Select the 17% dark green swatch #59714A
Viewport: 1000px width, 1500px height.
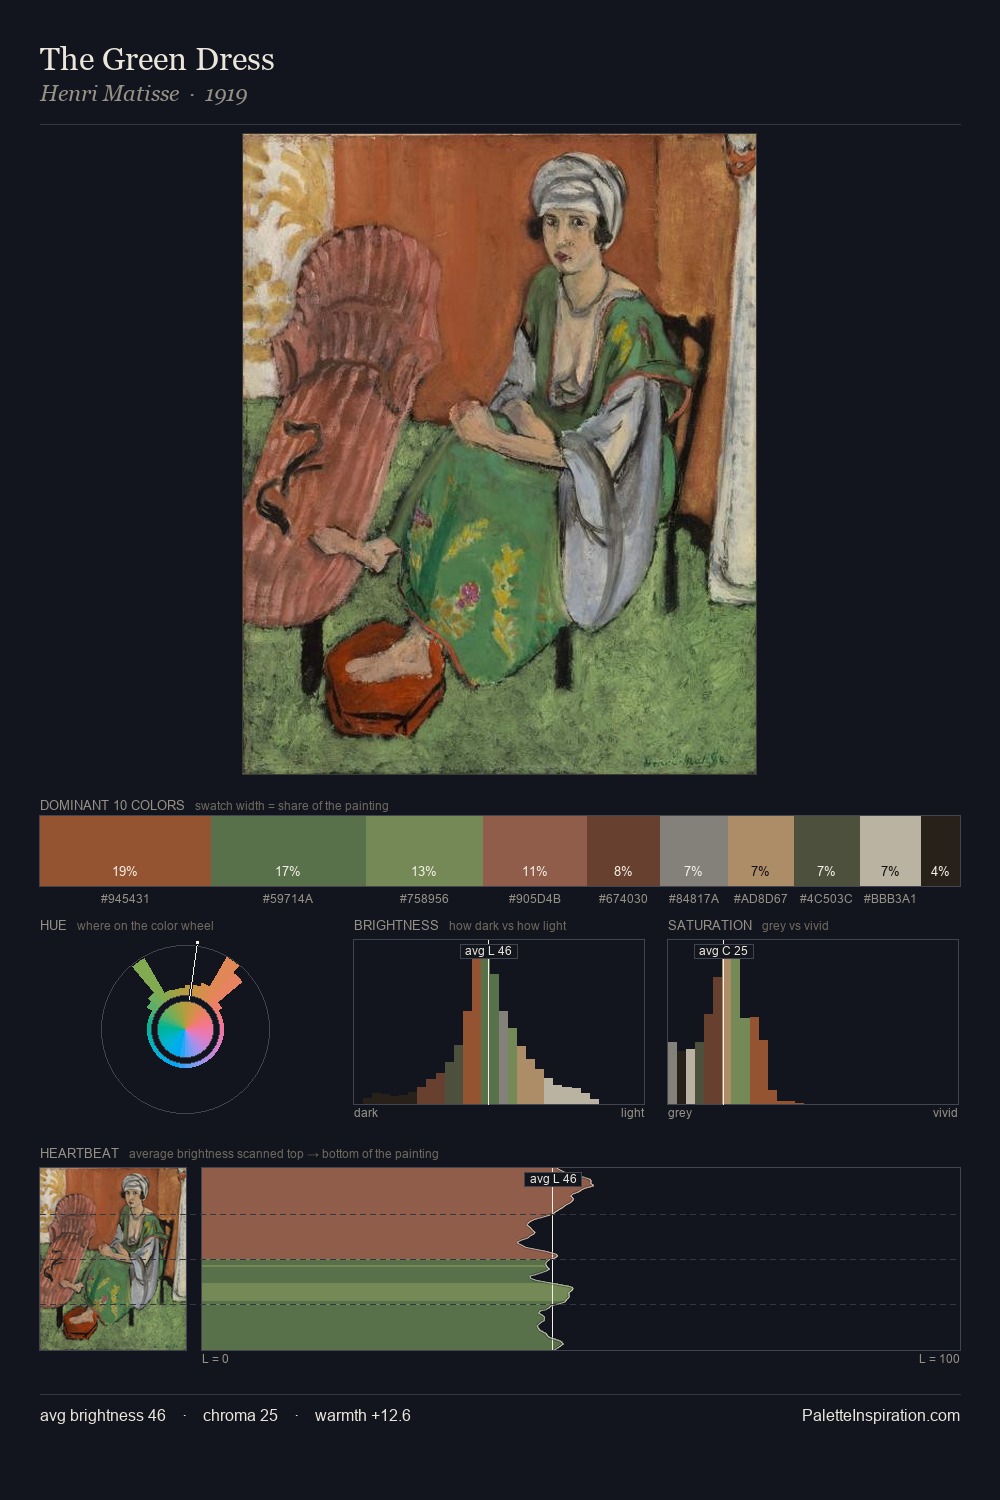(x=288, y=851)
